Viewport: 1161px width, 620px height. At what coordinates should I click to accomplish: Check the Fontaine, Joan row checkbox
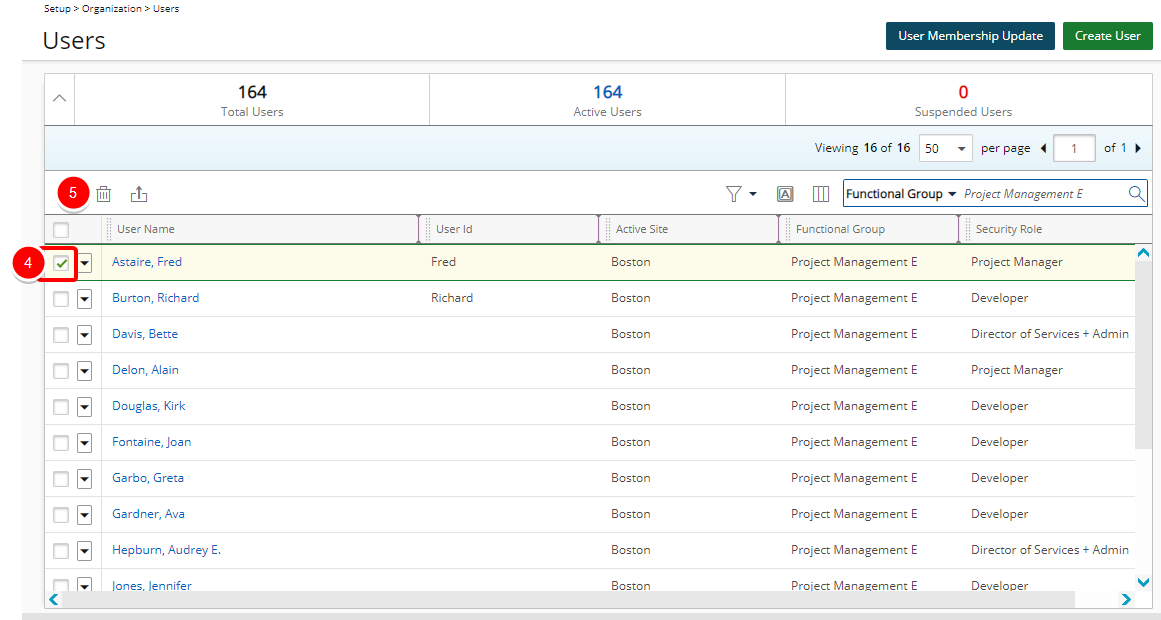point(61,443)
